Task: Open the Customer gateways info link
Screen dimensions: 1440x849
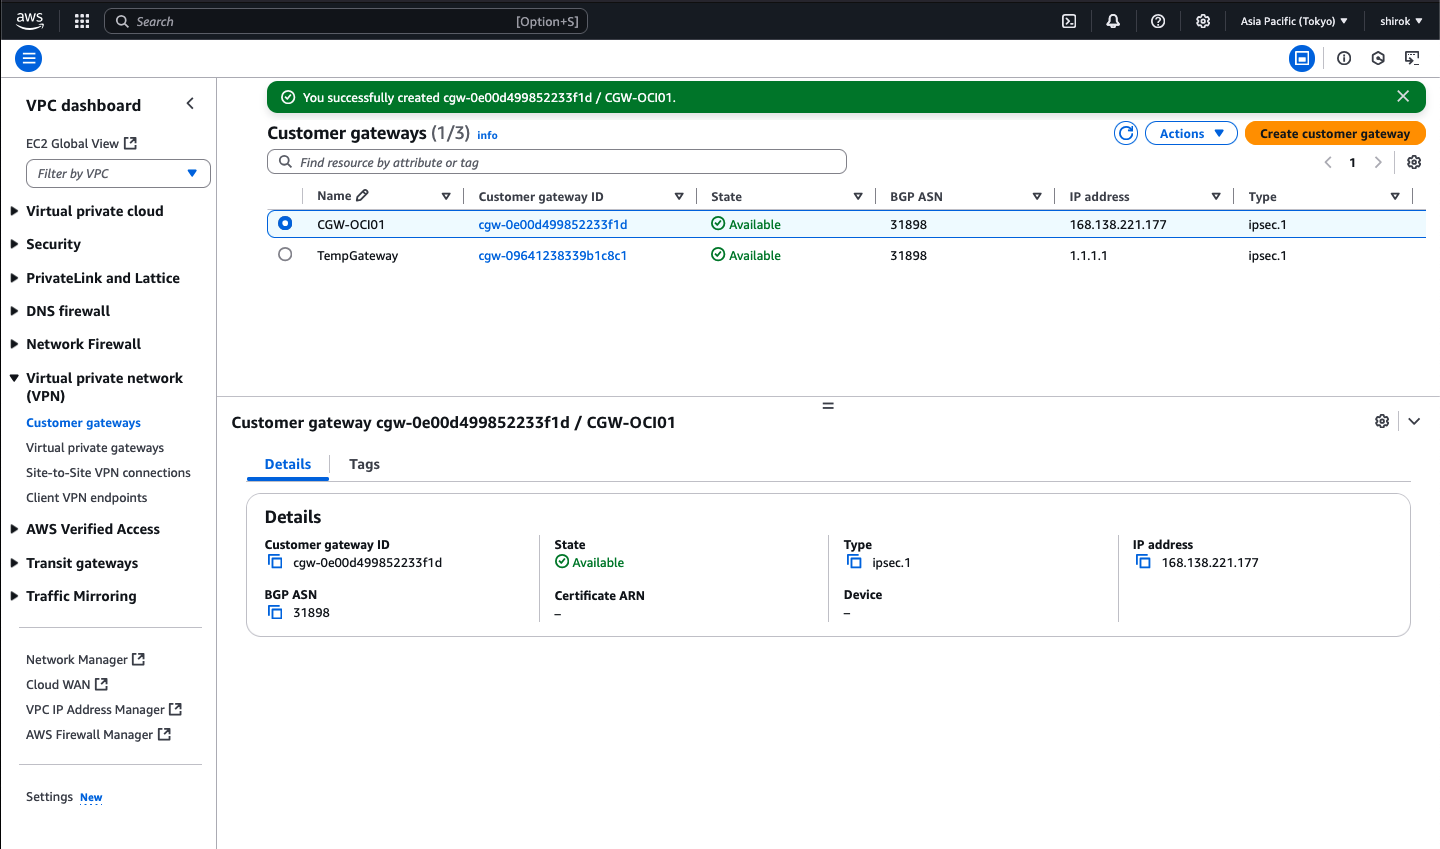Action: [x=487, y=135]
